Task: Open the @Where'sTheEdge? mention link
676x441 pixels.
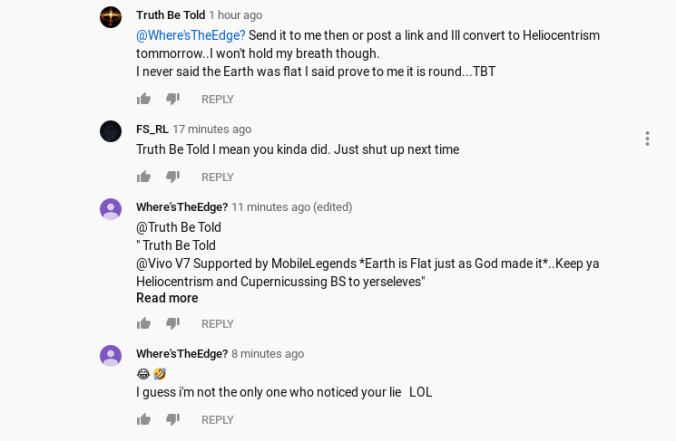Action: point(191,35)
